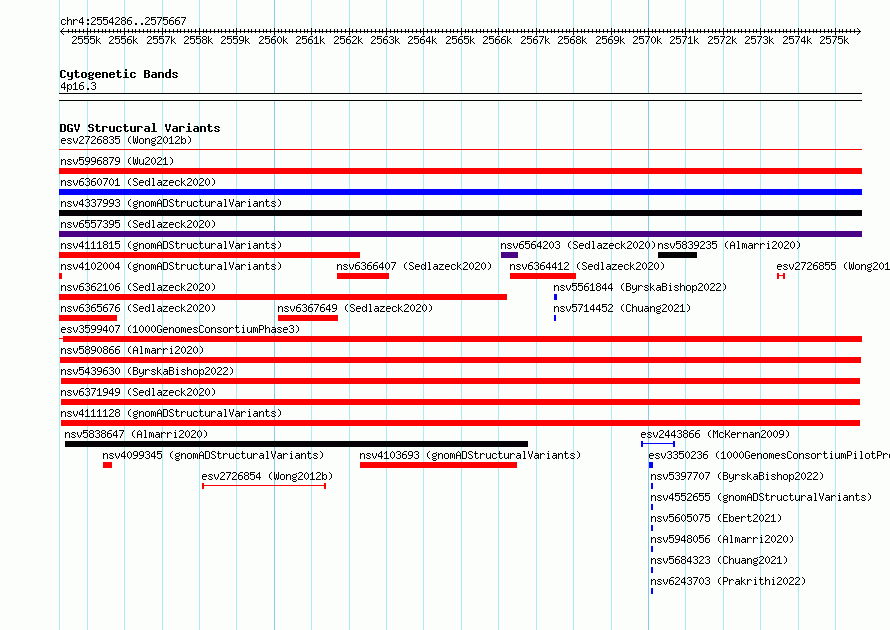This screenshot has height=630, width=890.
Task: Select nsv6367649 (Sedlazeck2020) label
Action: 355,308
